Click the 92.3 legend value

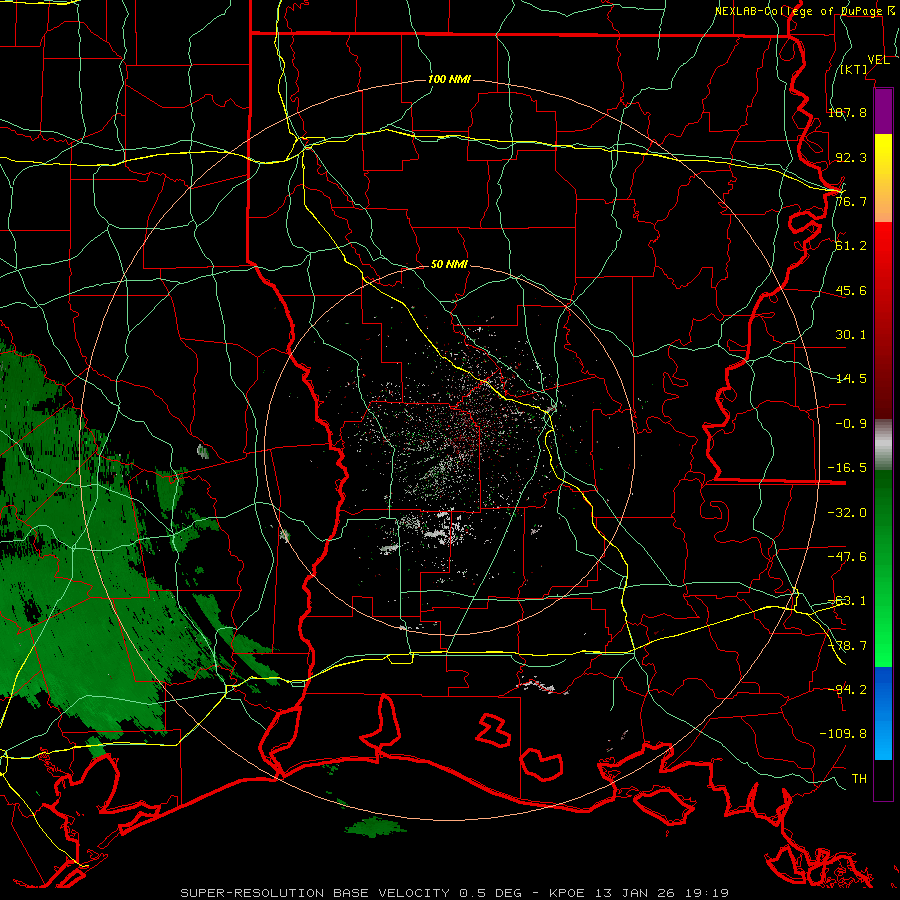pos(851,157)
